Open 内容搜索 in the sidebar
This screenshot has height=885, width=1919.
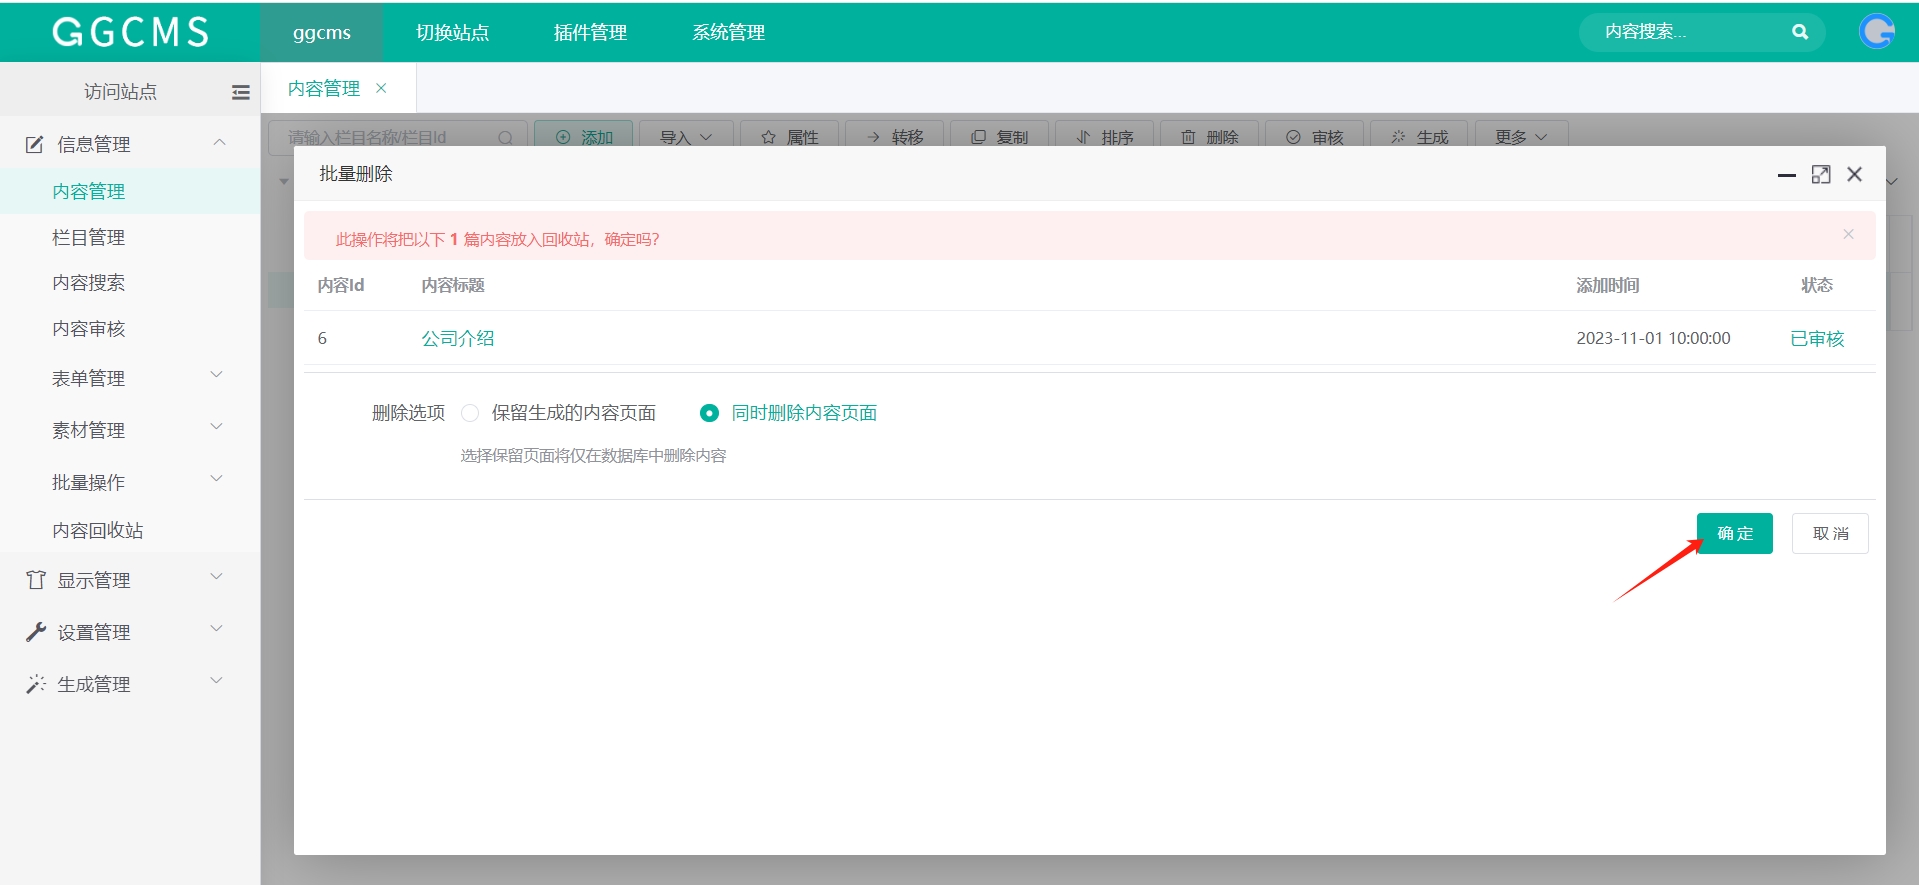(x=88, y=283)
